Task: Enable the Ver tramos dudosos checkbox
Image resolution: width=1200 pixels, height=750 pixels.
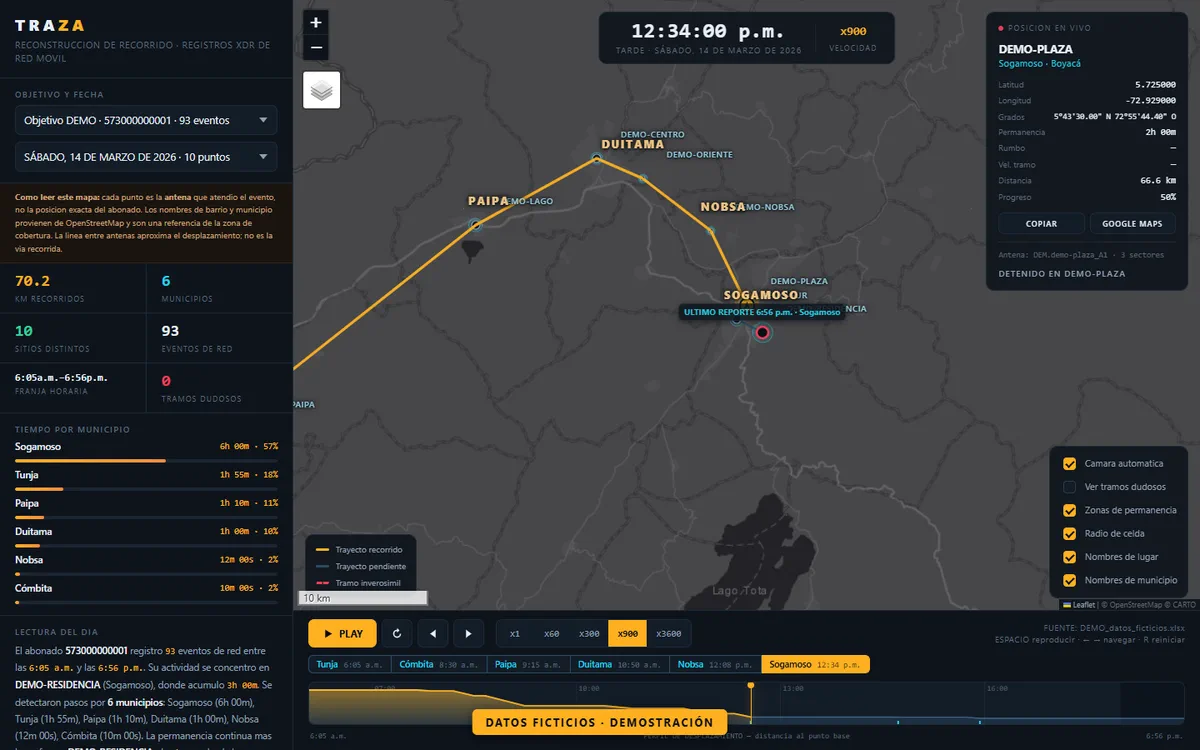Action: 1070,487
